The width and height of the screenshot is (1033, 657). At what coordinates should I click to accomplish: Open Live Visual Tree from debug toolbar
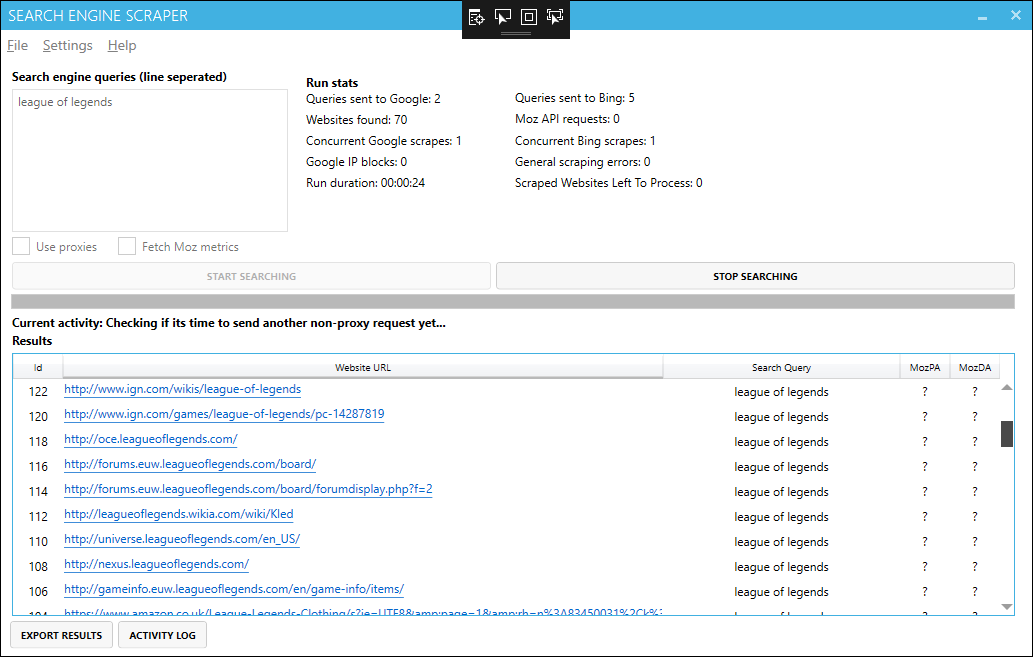(476, 17)
